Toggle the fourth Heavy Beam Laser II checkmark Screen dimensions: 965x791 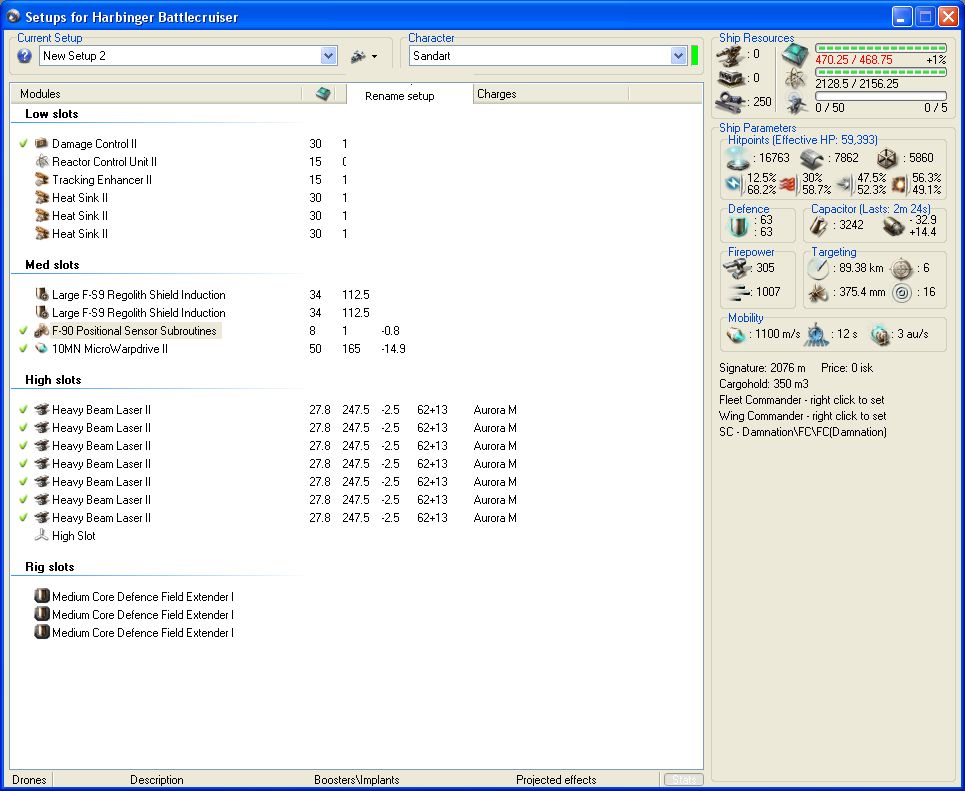click(x=23, y=464)
